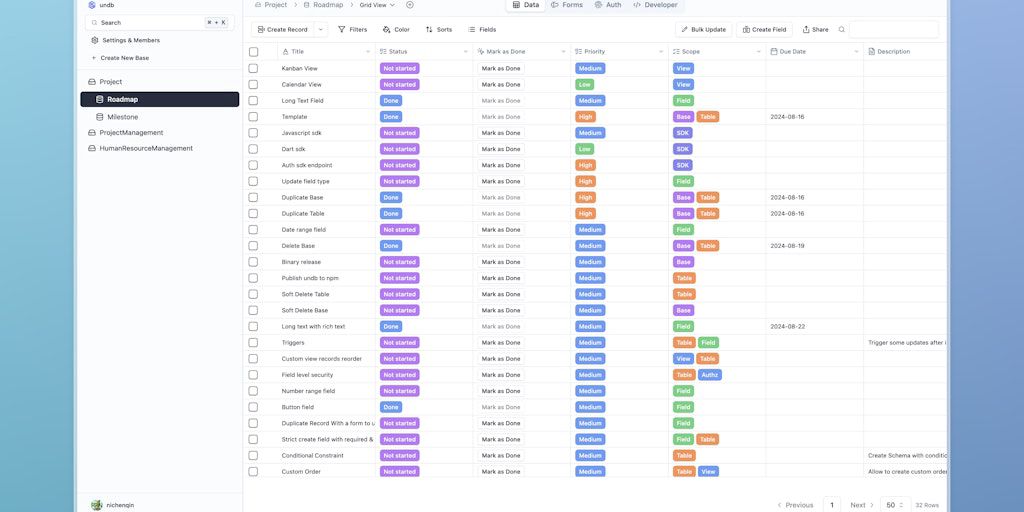Switch to the Forms tab
This screenshot has width=1024, height=512.
pyautogui.click(x=566, y=5)
